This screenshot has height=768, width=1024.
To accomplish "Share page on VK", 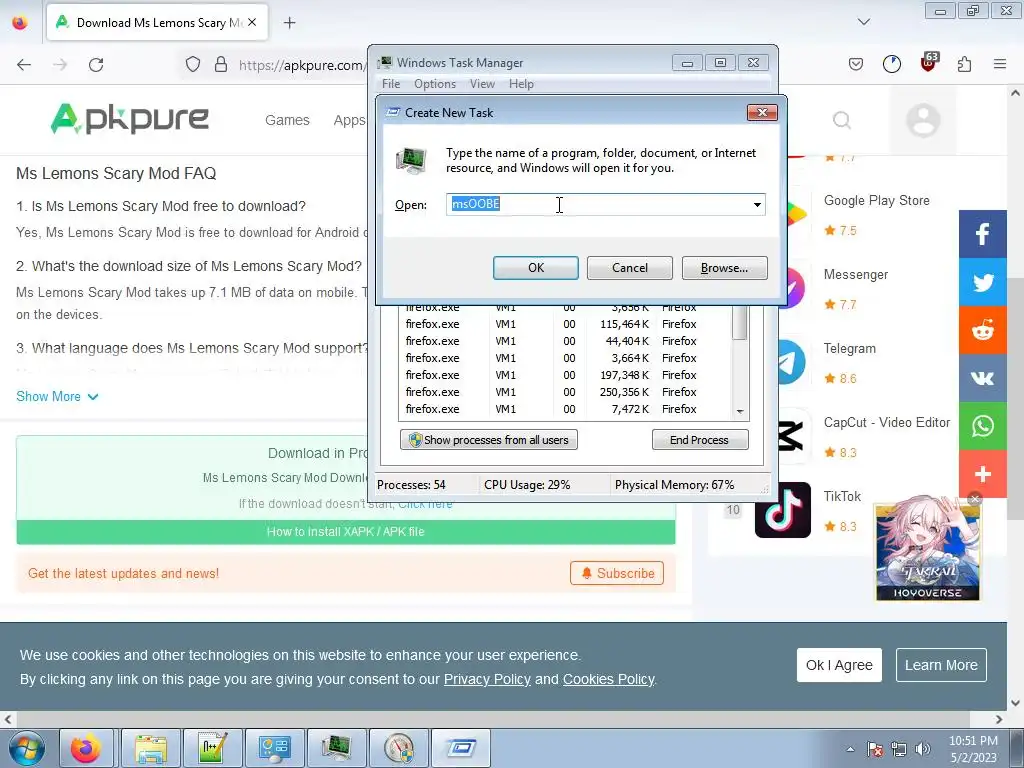I will (x=982, y=377).
